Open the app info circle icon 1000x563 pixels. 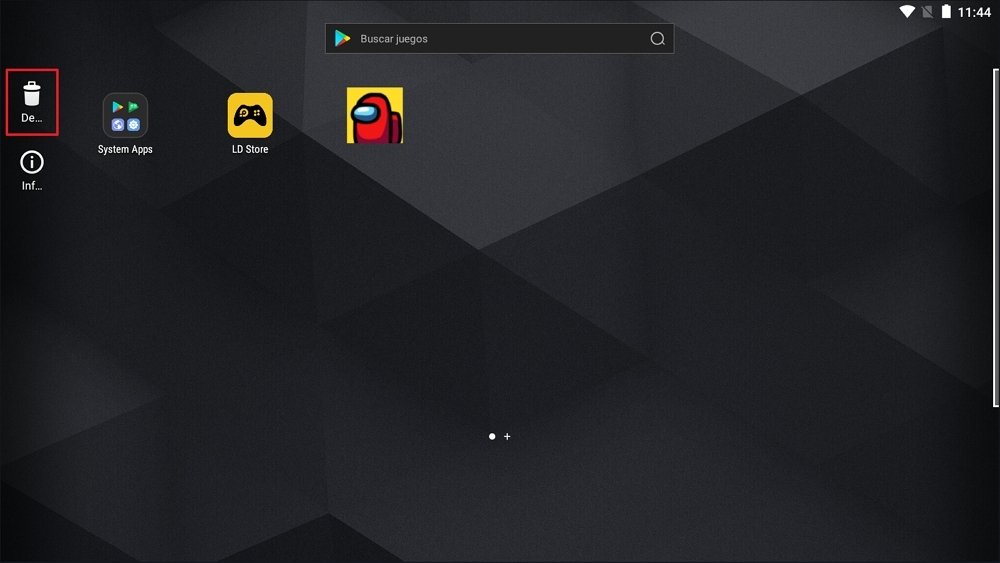(x=32, y=163)
